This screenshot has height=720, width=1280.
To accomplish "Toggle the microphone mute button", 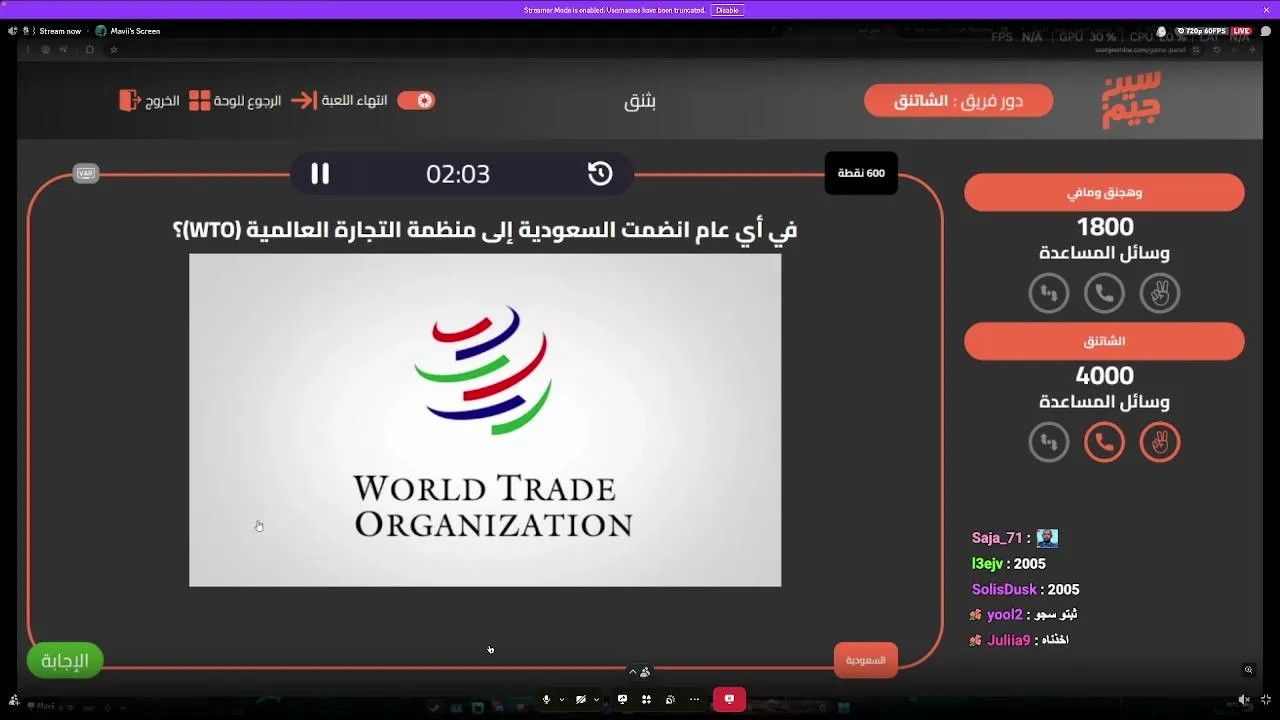I will [x=546, y=699].
